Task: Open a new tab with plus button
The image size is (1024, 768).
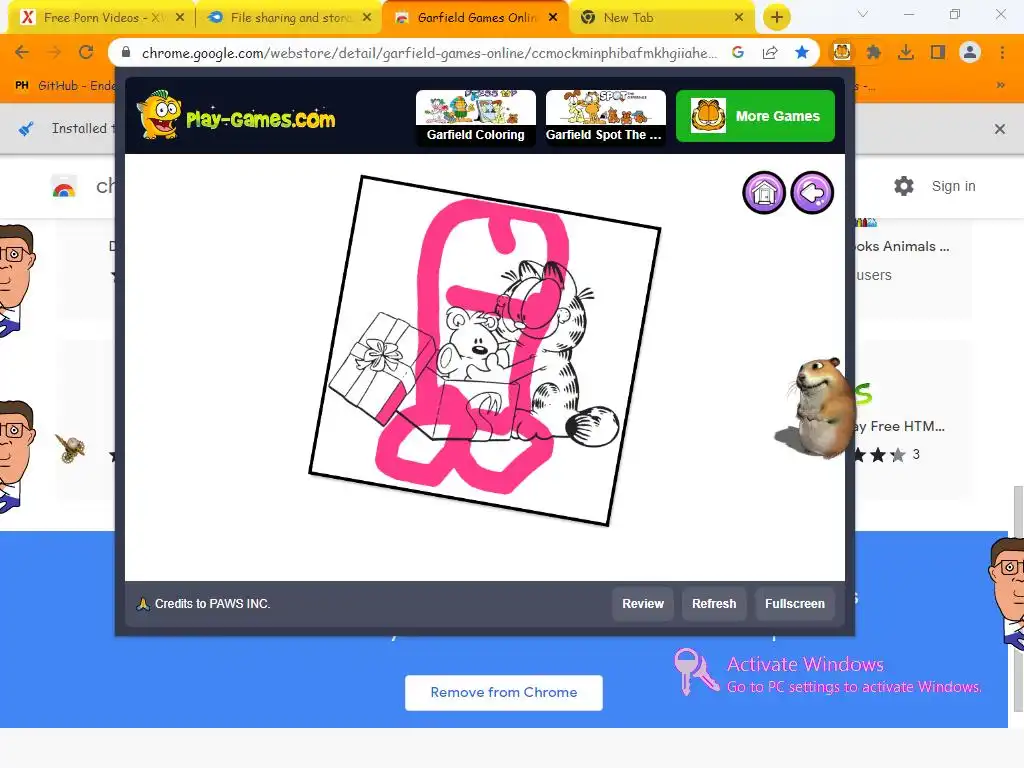Action: pos(776,18)
